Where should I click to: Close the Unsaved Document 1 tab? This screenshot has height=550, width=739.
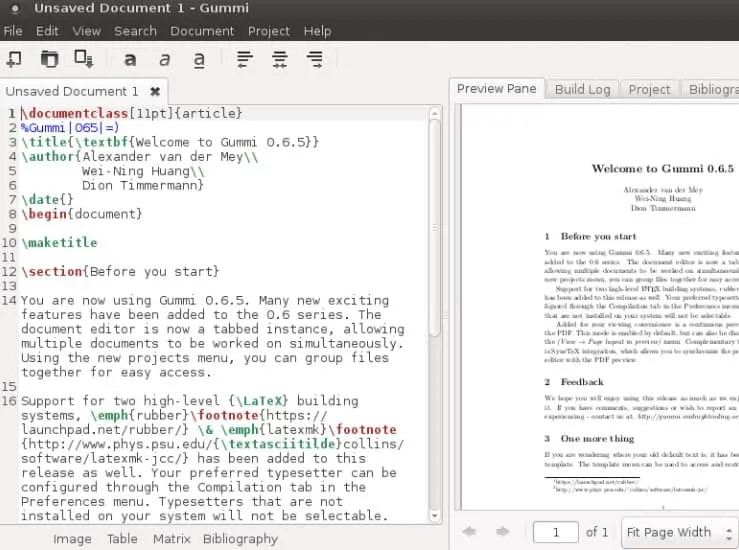point(155,91)
